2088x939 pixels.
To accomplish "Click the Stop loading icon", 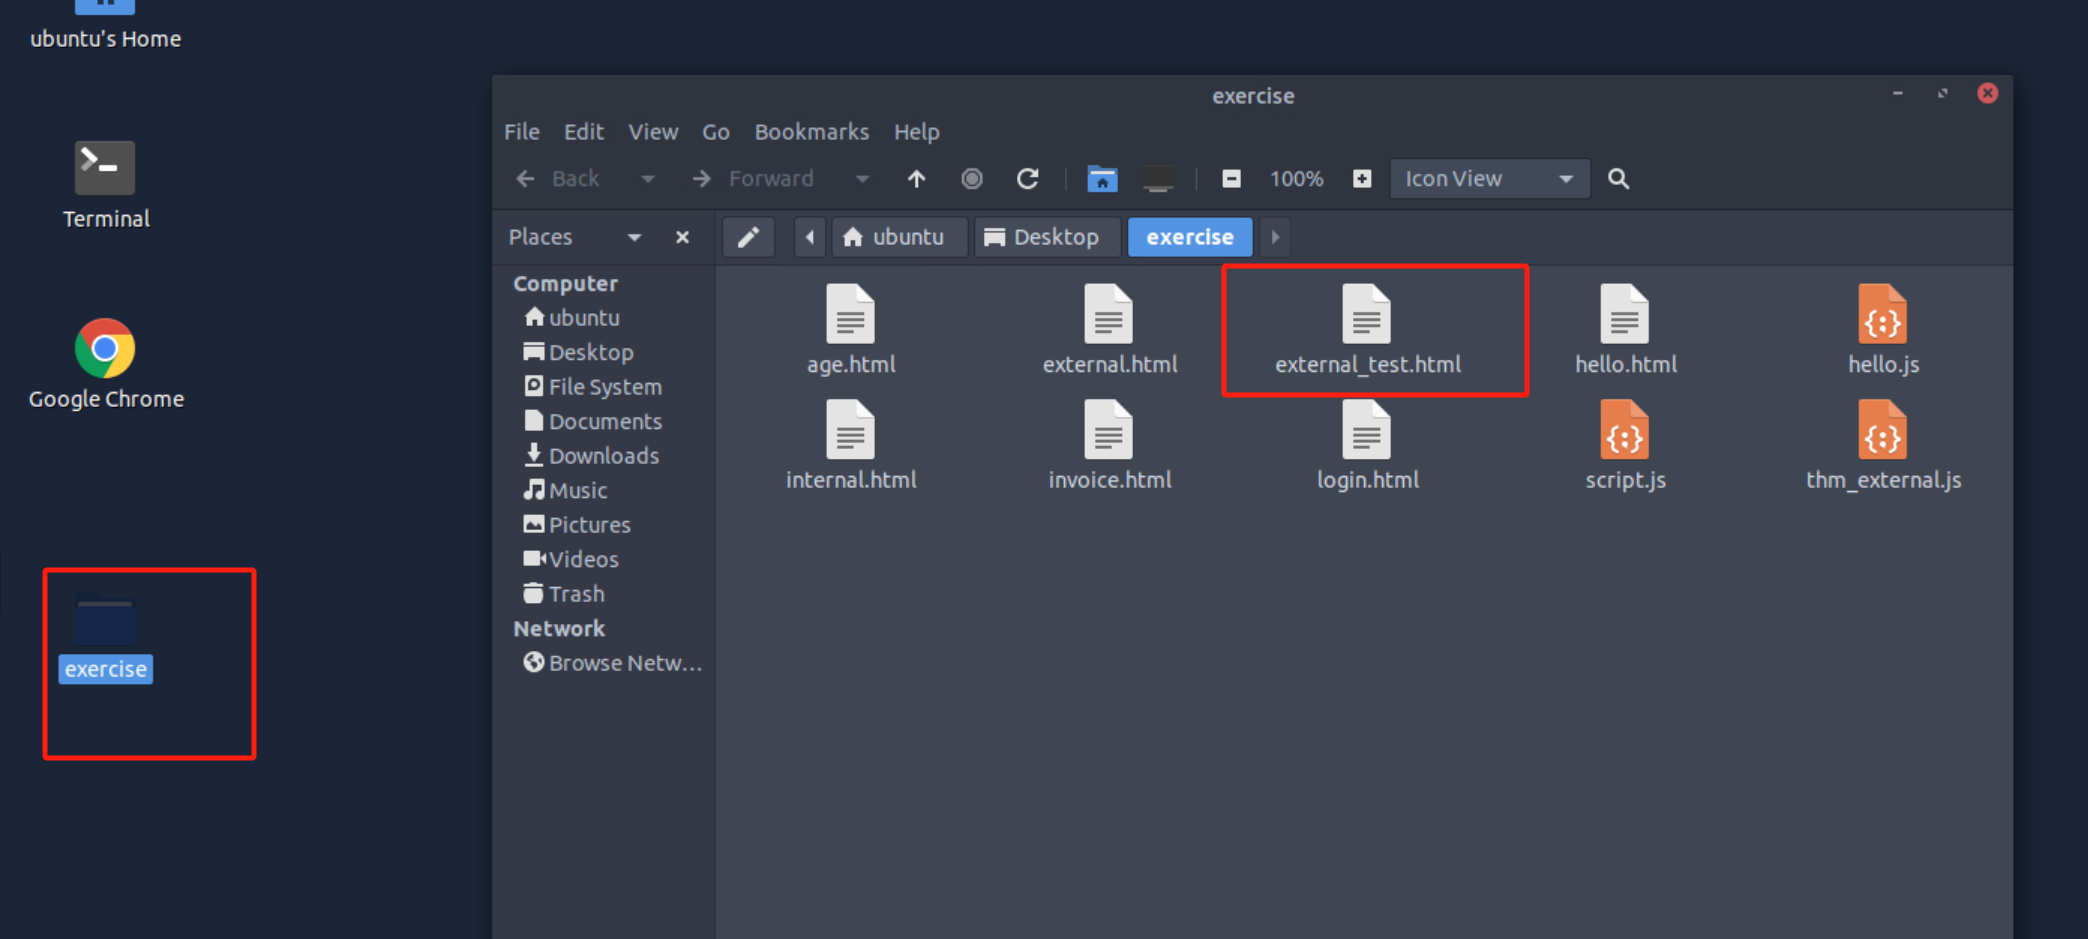I will pos(972,179).
